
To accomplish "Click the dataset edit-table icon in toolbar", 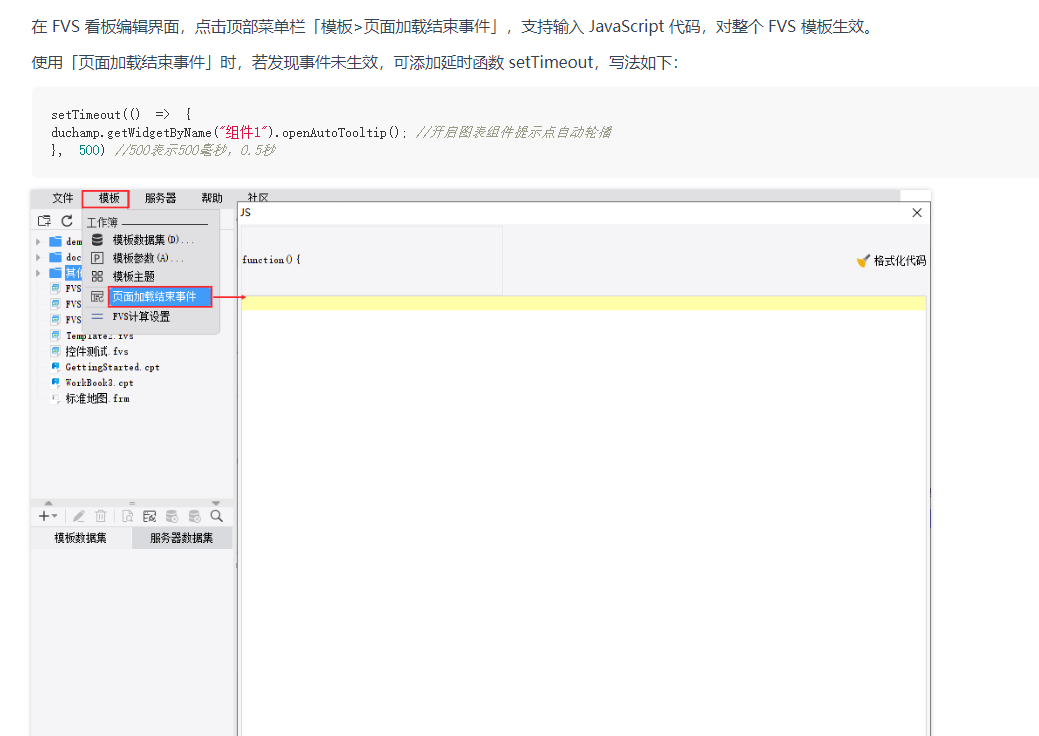I will coord(150,516).
